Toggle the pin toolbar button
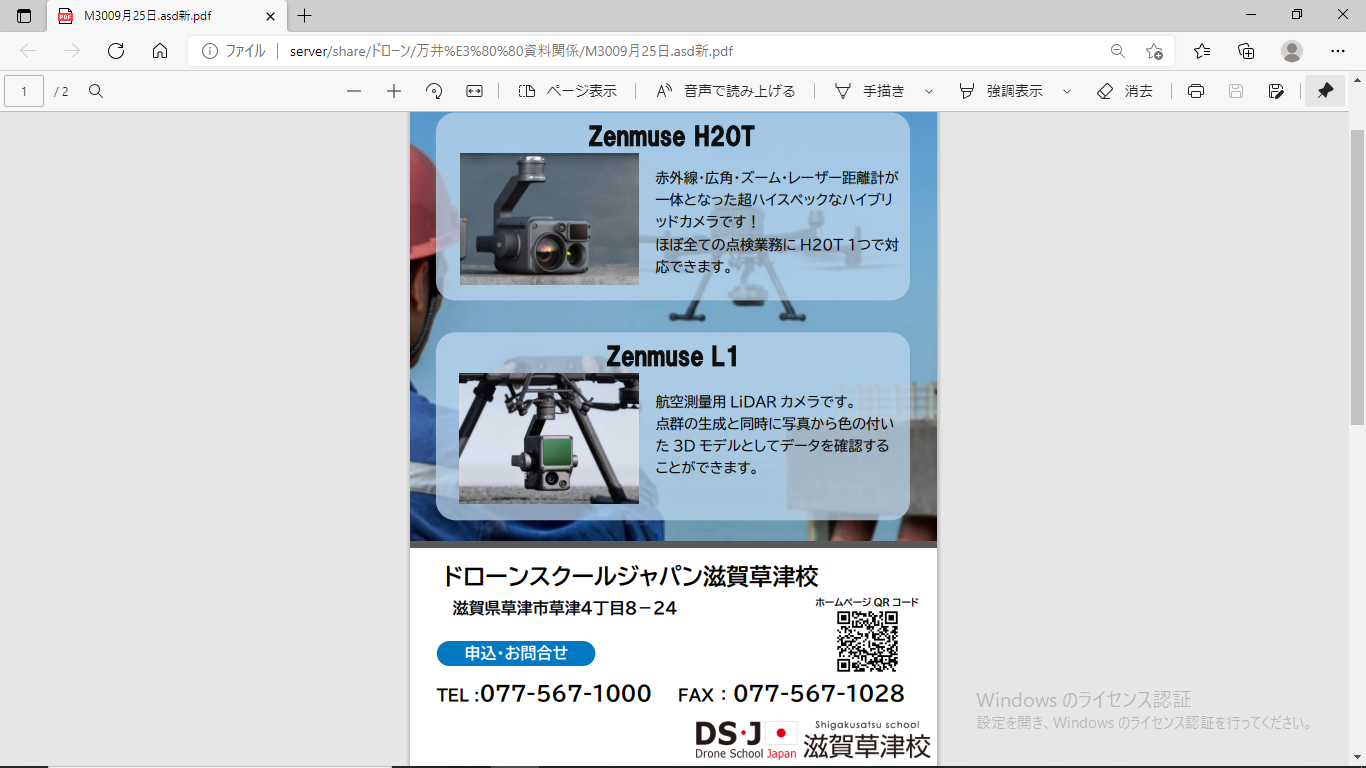The height and width of the screenshot is (768, 1366). [x=1325, y=91]
